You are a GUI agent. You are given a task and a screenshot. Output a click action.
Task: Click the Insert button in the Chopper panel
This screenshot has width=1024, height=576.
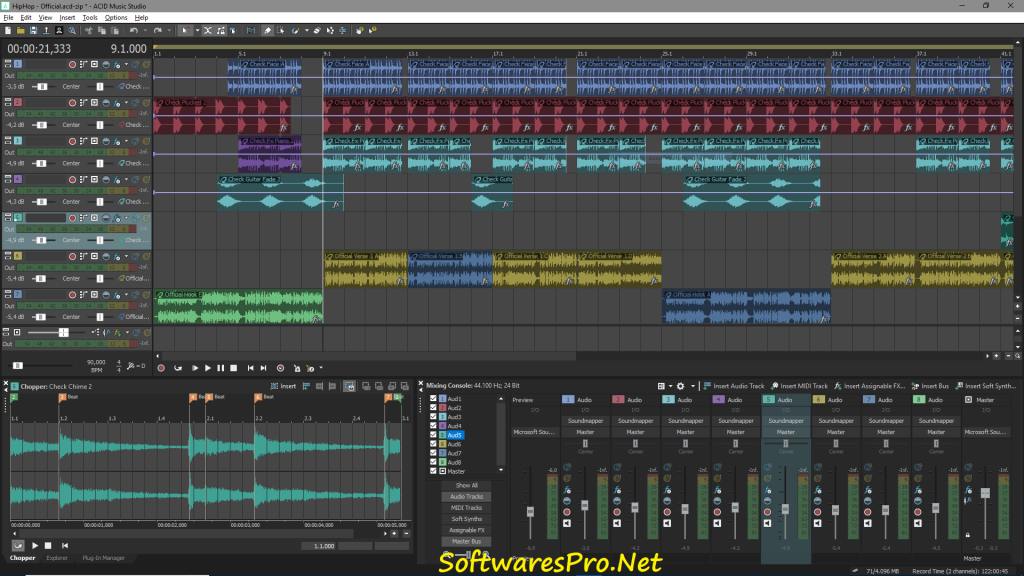pyautogui.click(x=285, y=387)
